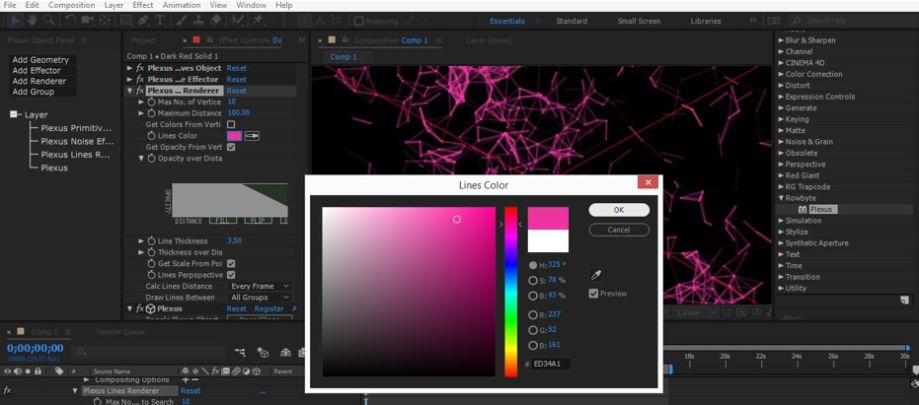Click the Line Thickness stopwatch icon
The image size is (919, 405).
(x=152, y=241)
